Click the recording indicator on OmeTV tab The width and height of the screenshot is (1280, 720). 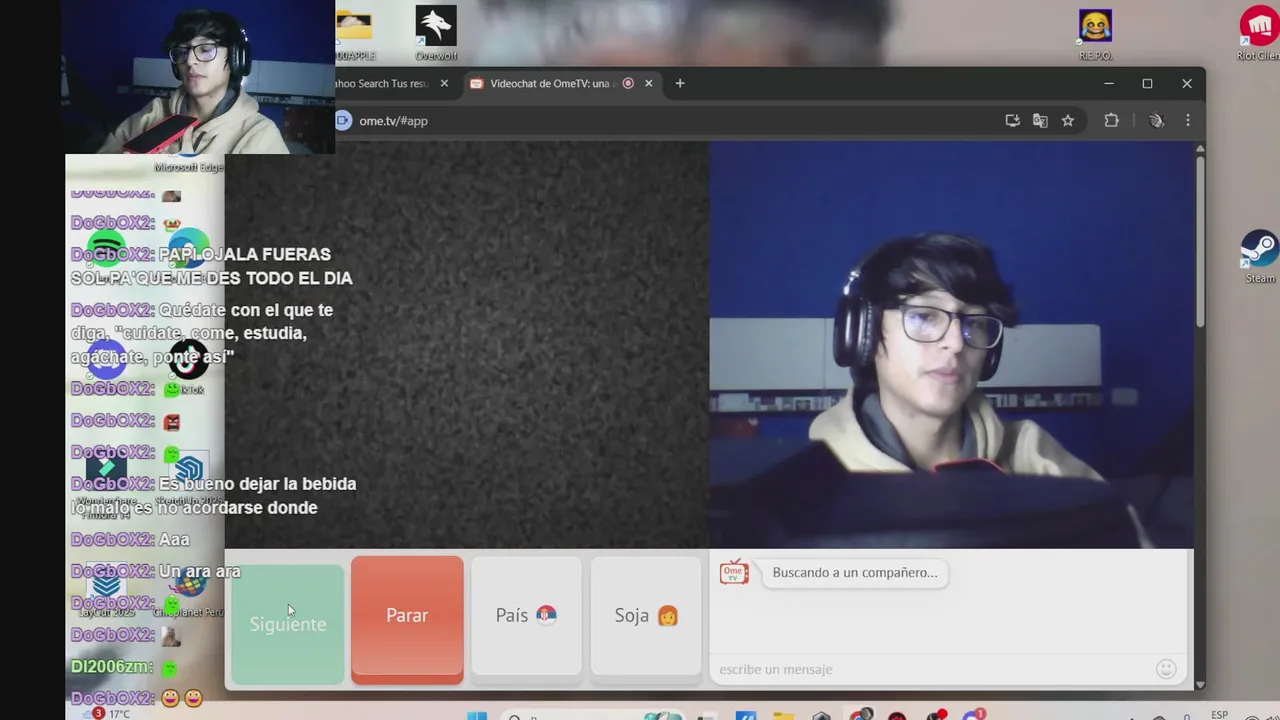point(628,83)
